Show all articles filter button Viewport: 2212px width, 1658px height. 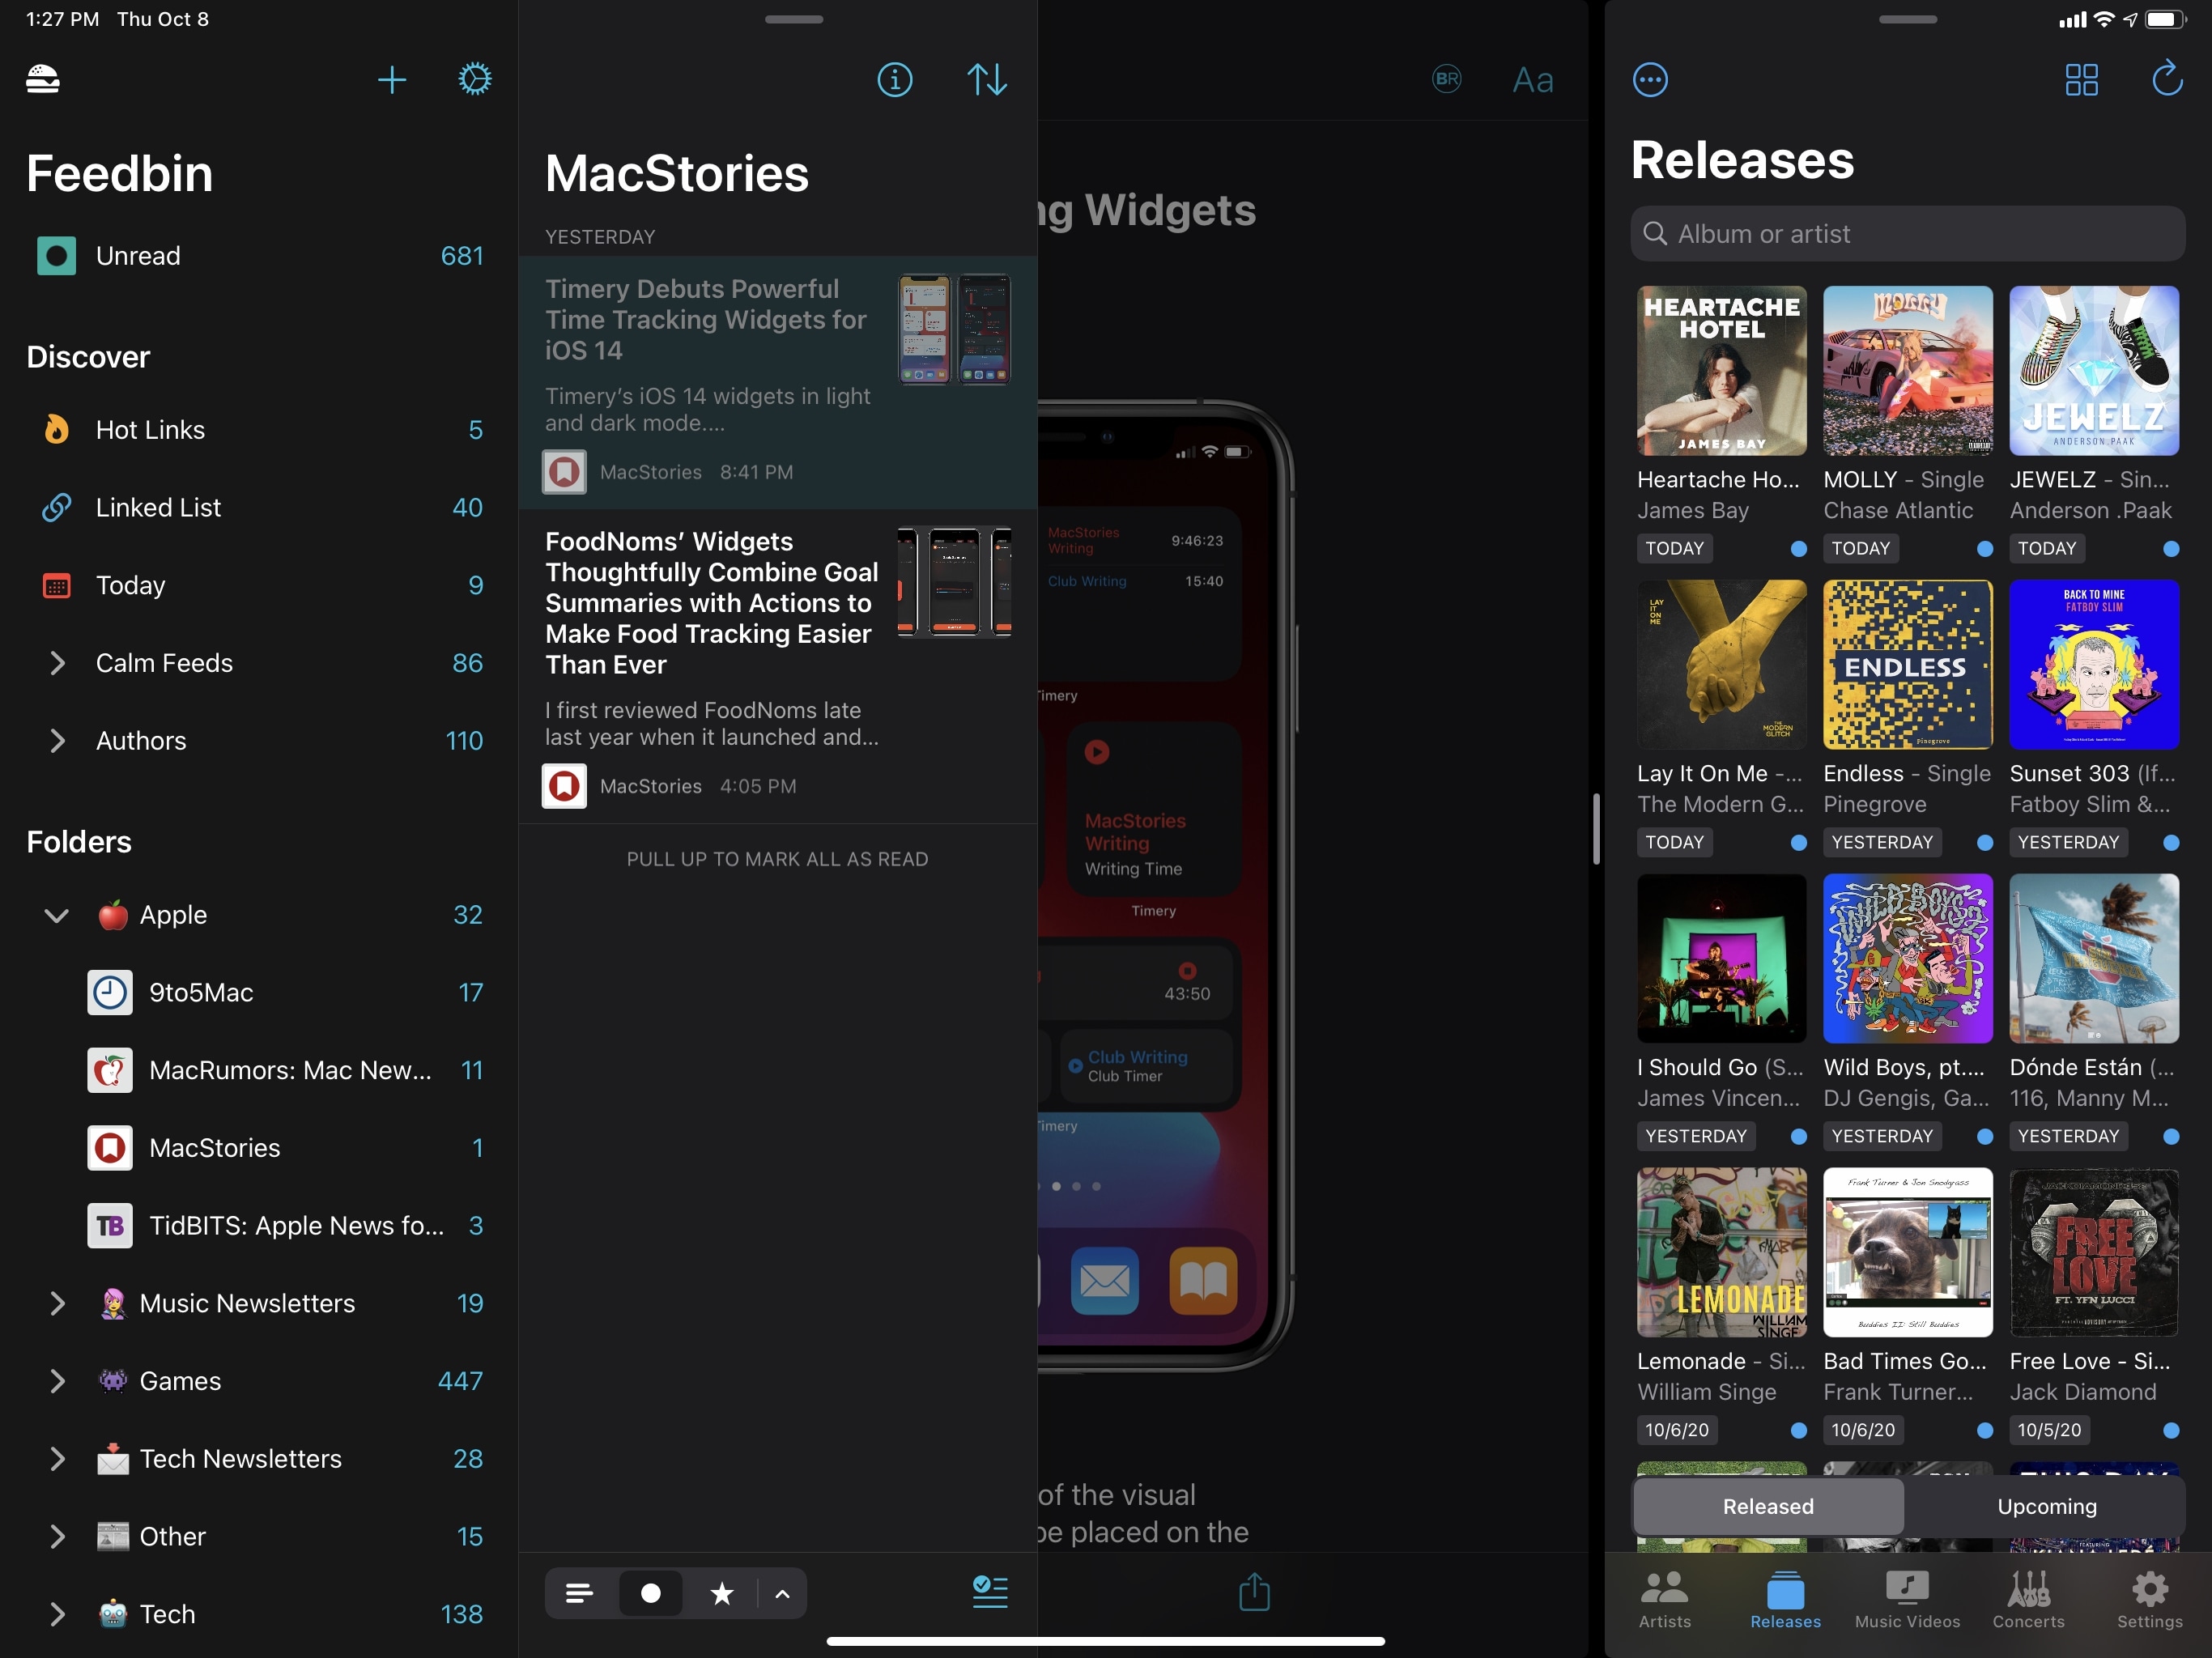[579, 1593]
